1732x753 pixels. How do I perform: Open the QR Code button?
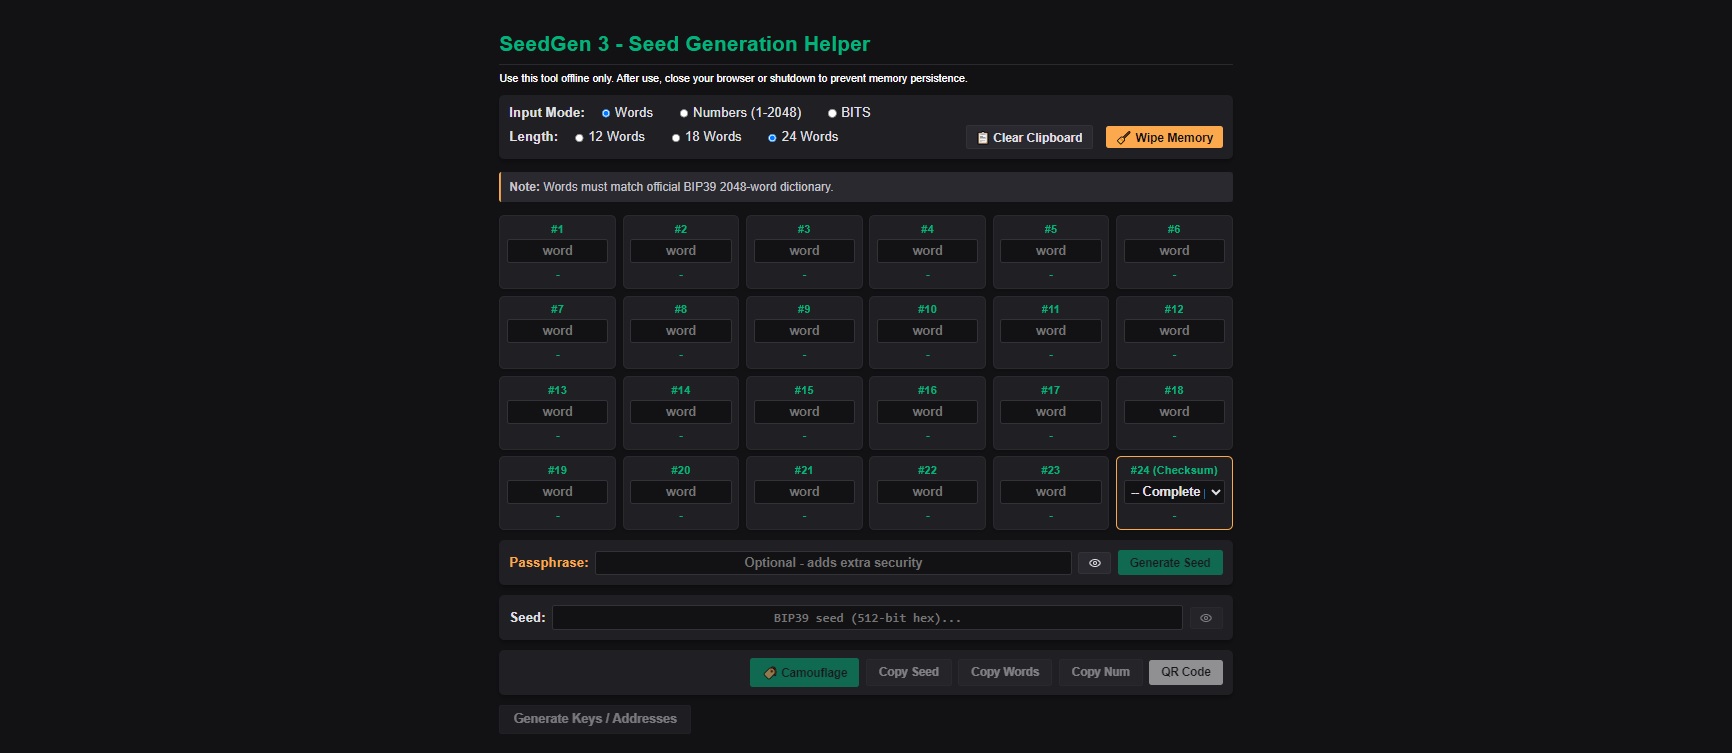[1186, 672]
